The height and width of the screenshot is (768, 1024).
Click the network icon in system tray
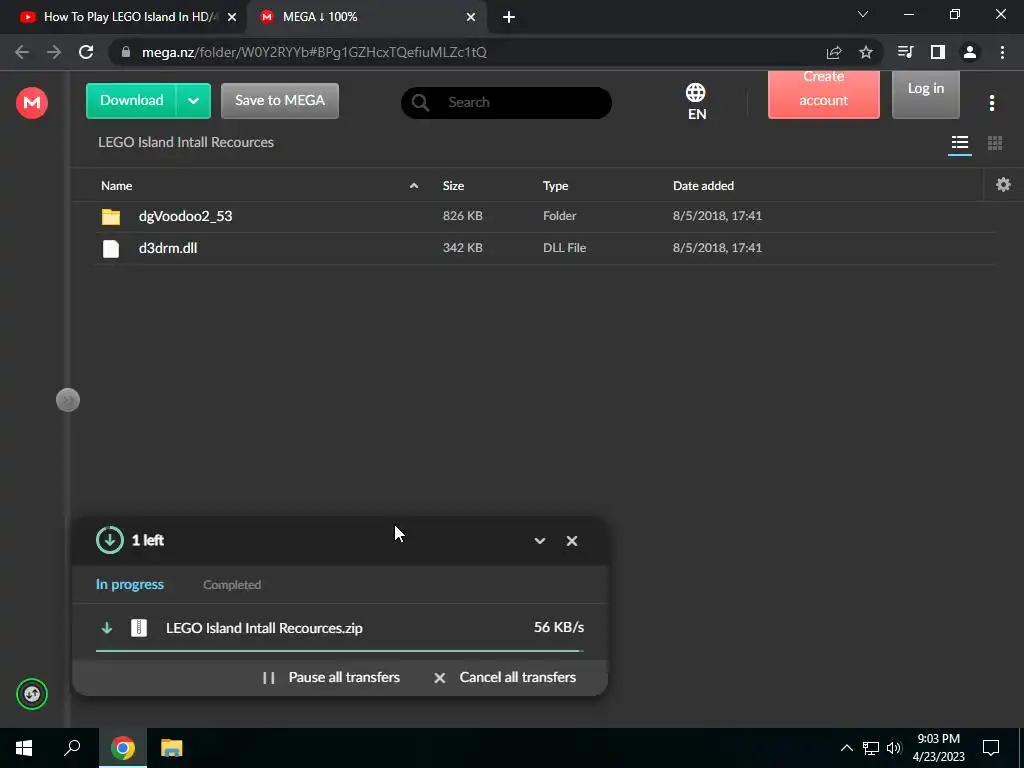871,748
